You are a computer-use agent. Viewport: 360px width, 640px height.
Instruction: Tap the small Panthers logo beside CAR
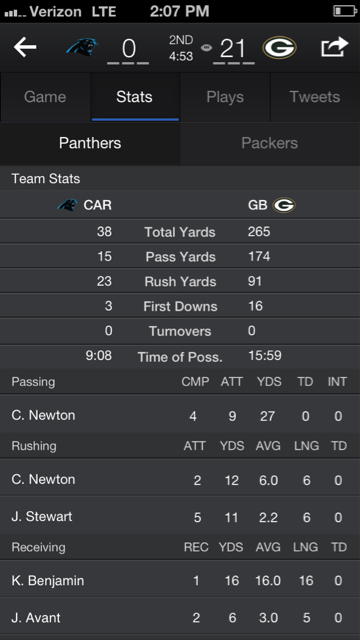(68, 204)
